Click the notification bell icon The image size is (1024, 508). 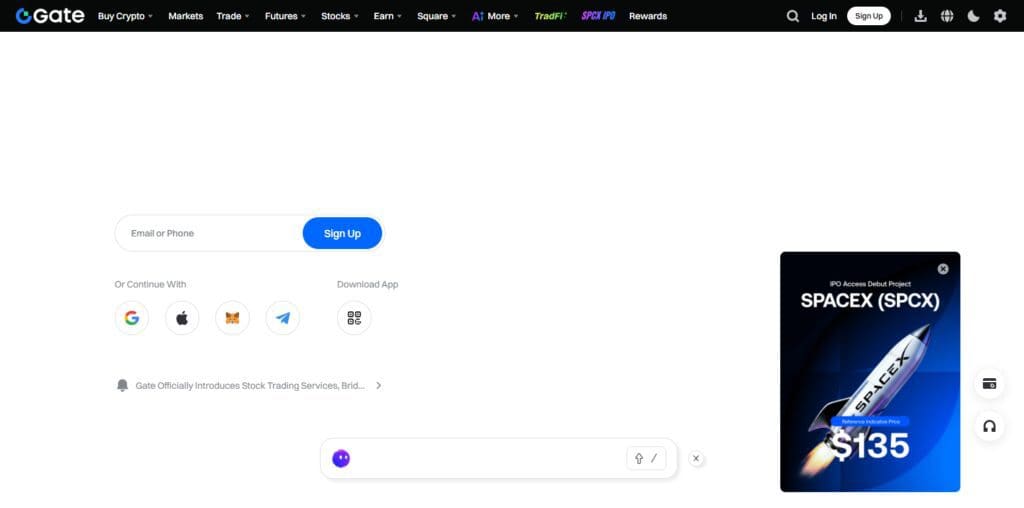(x=122, y=385)
